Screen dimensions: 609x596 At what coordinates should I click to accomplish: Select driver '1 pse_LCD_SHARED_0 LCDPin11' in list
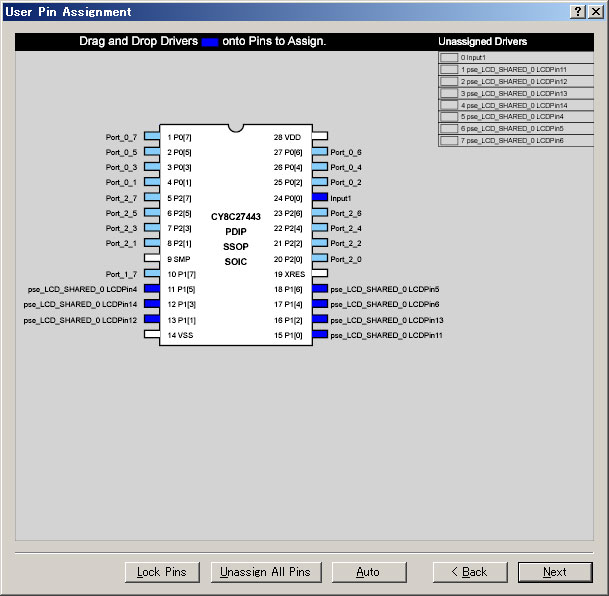[x=516, y=70]
